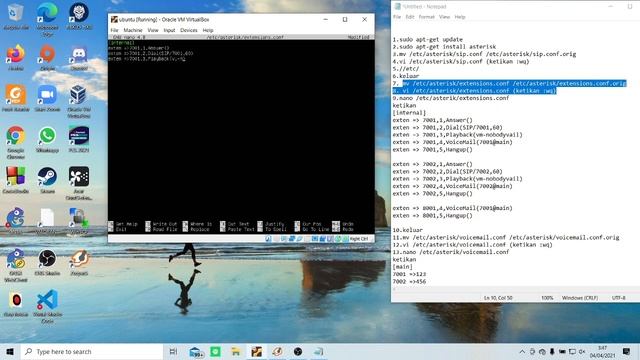Click the Windows Start button

[10, 351]
